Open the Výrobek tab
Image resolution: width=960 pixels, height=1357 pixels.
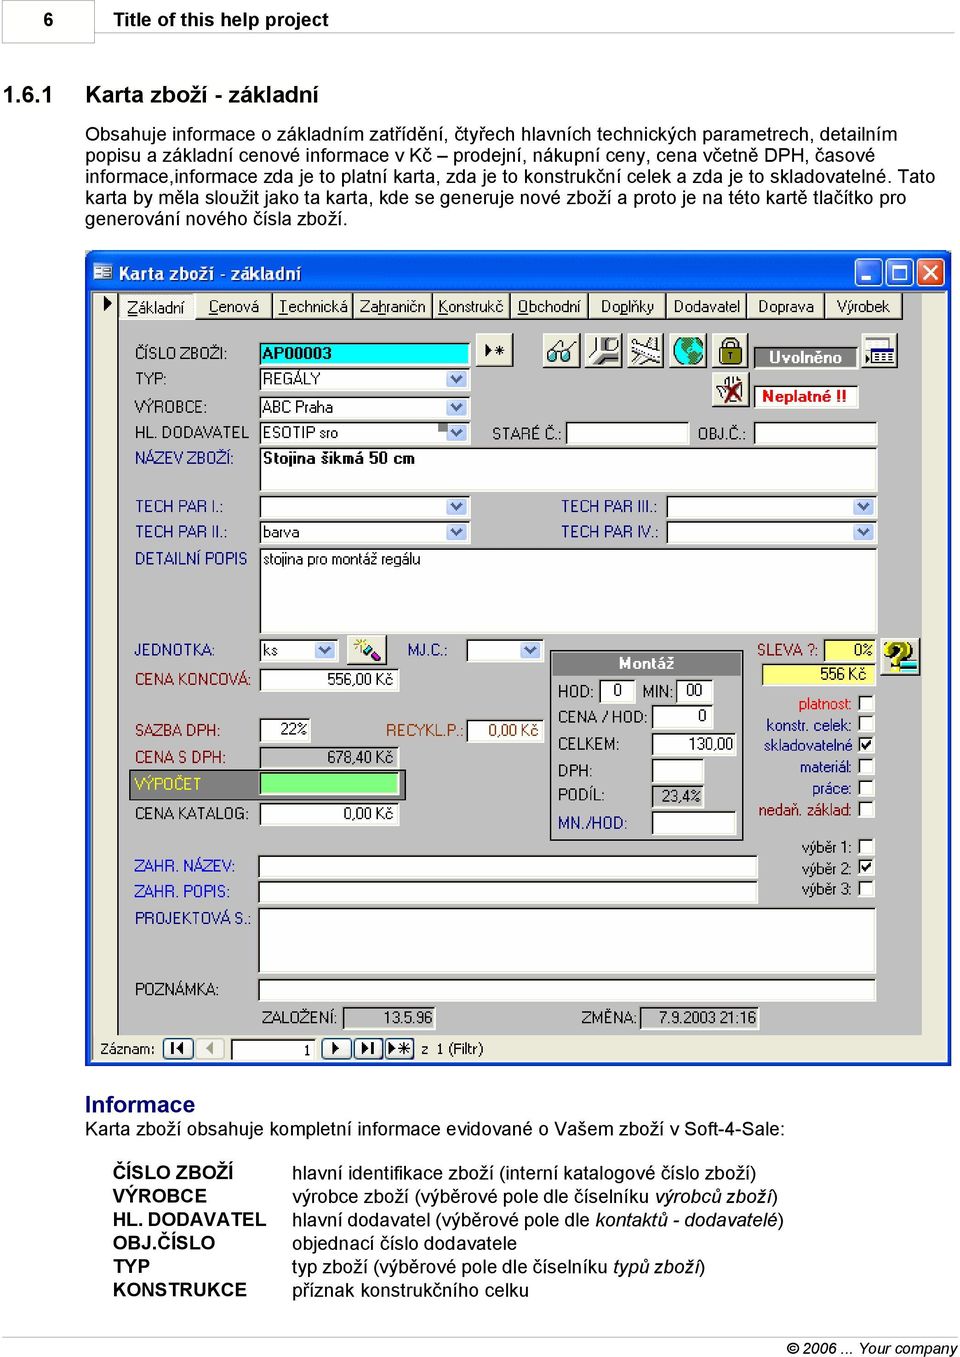click(863, 307)
